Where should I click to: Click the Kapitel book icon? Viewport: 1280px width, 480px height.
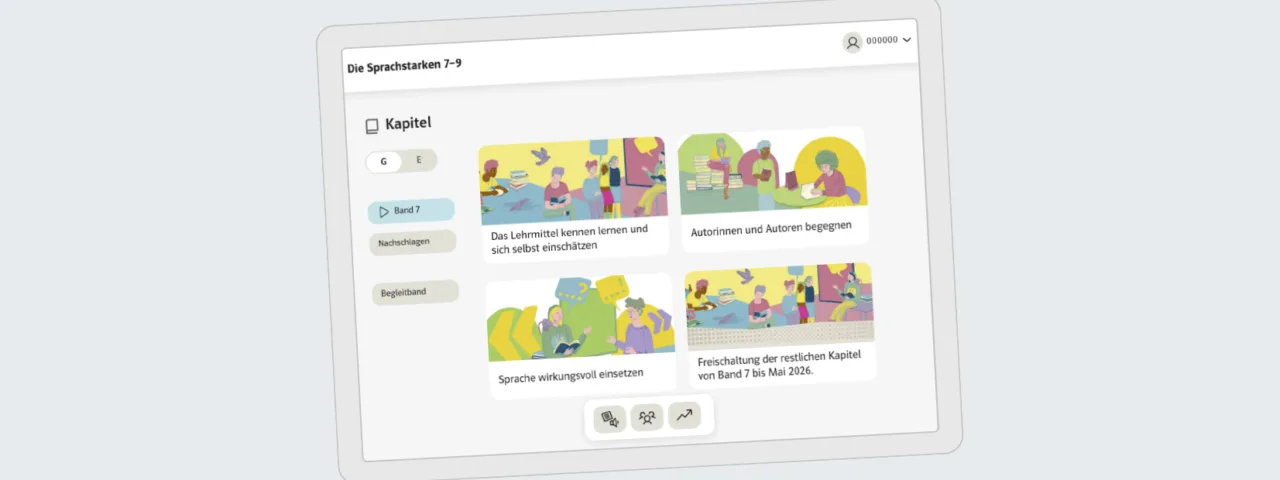click(372, 126)
